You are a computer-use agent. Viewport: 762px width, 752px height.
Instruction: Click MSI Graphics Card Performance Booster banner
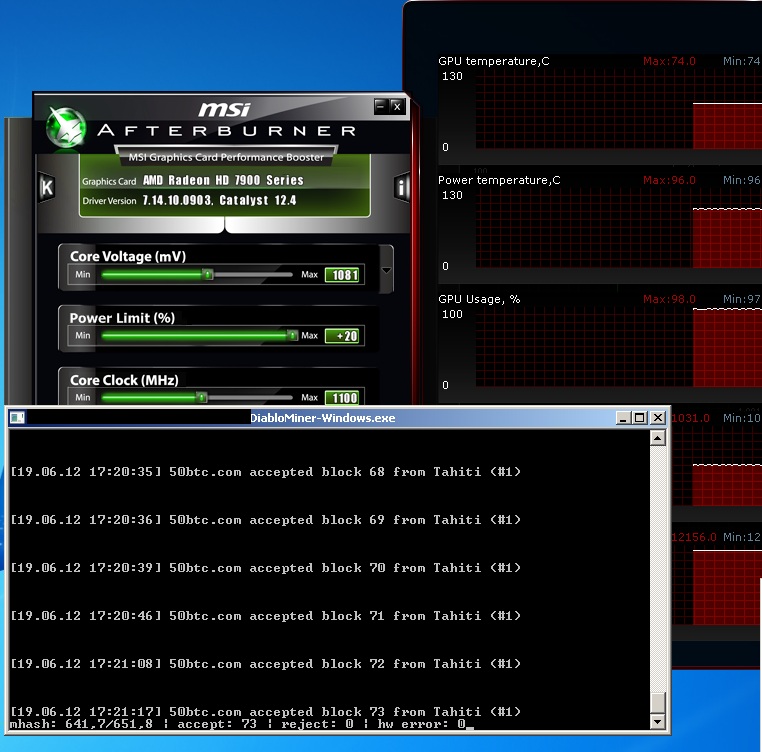(226, 157)
